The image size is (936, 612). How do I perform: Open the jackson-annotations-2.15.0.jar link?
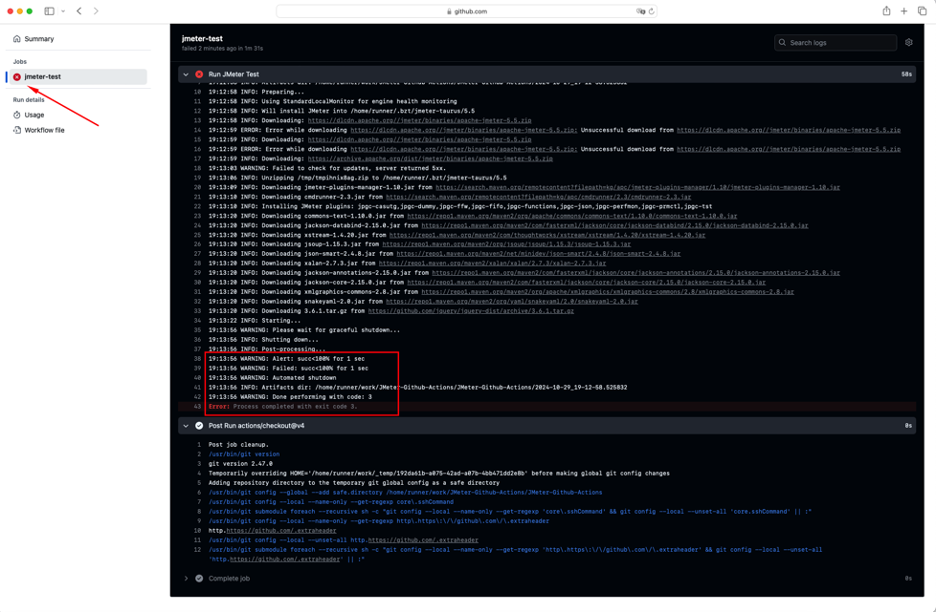click(636, 273)
